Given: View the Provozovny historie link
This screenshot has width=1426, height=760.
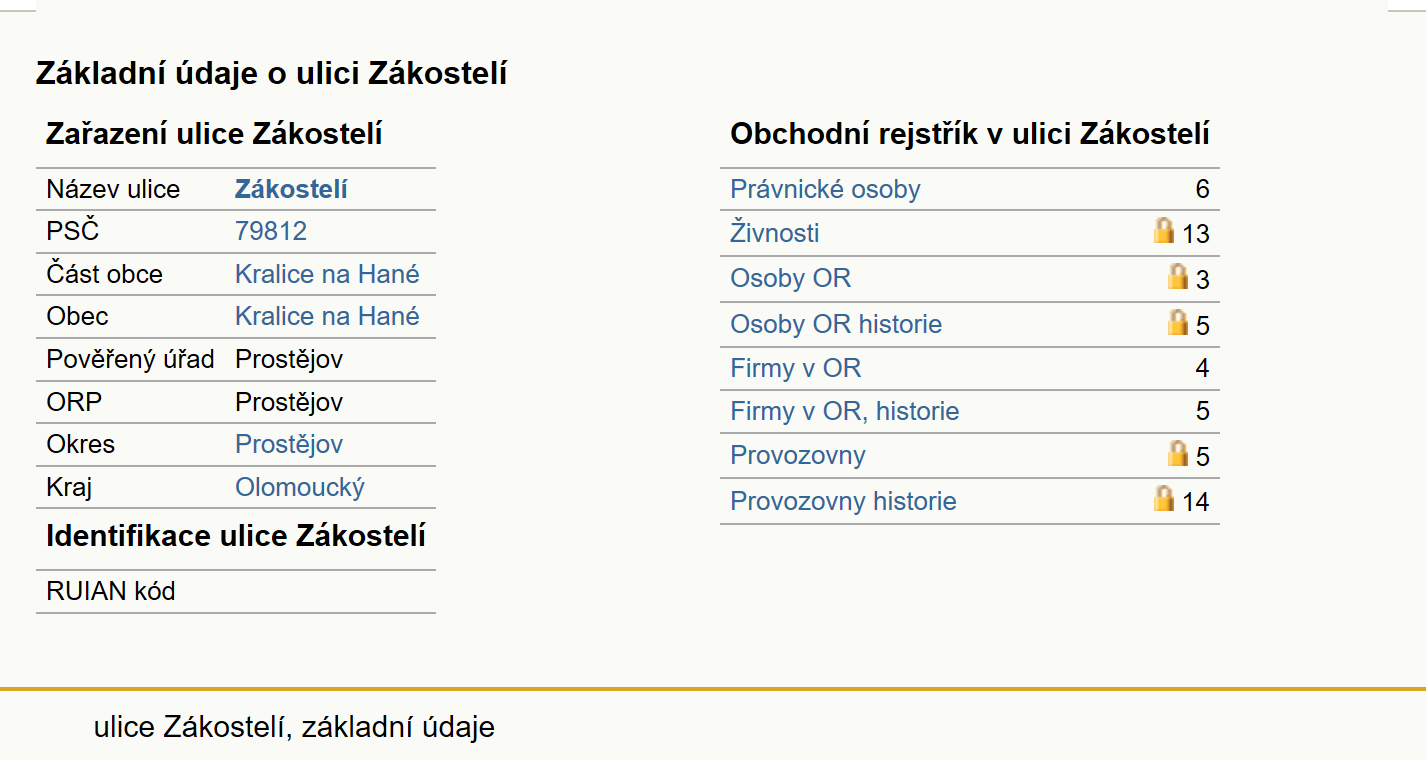Looking at the screenshot, I should tap(843, 501).
